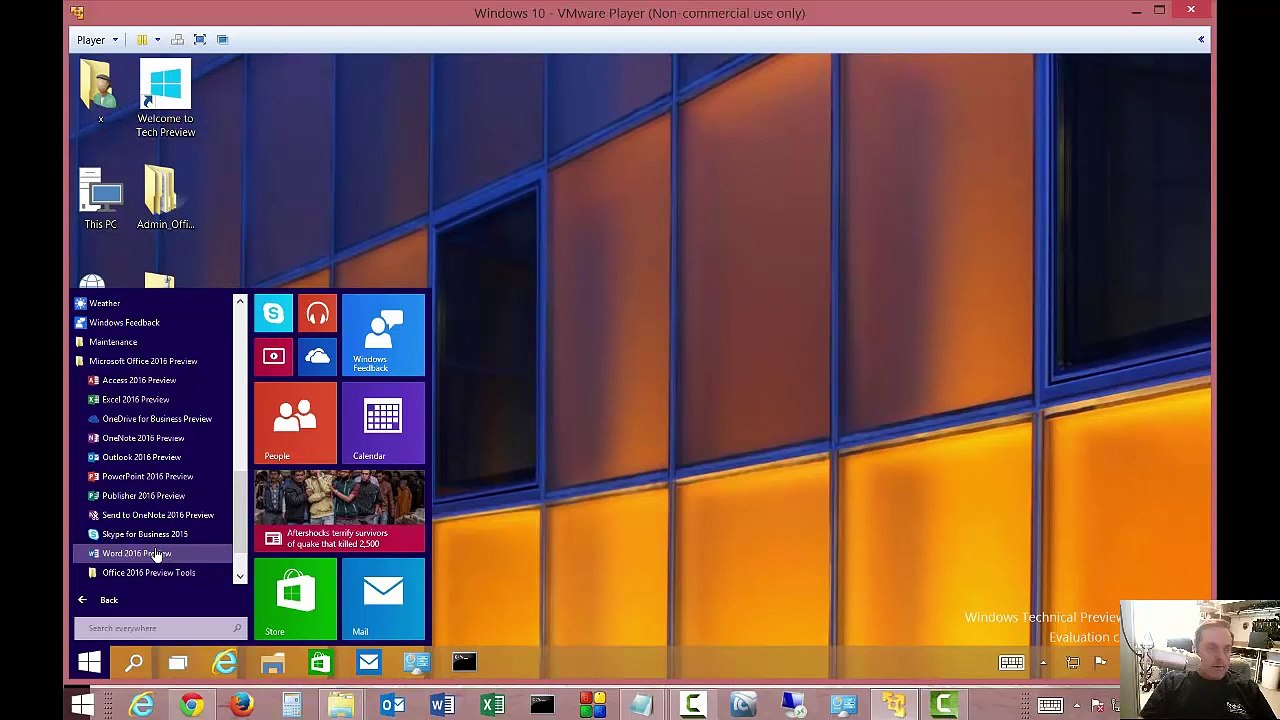Open File Explorer on the VM taskbar
Image resolution: width=1280 pixels, height=720 pixels.
pyautogui.click(x=272, y=662)
